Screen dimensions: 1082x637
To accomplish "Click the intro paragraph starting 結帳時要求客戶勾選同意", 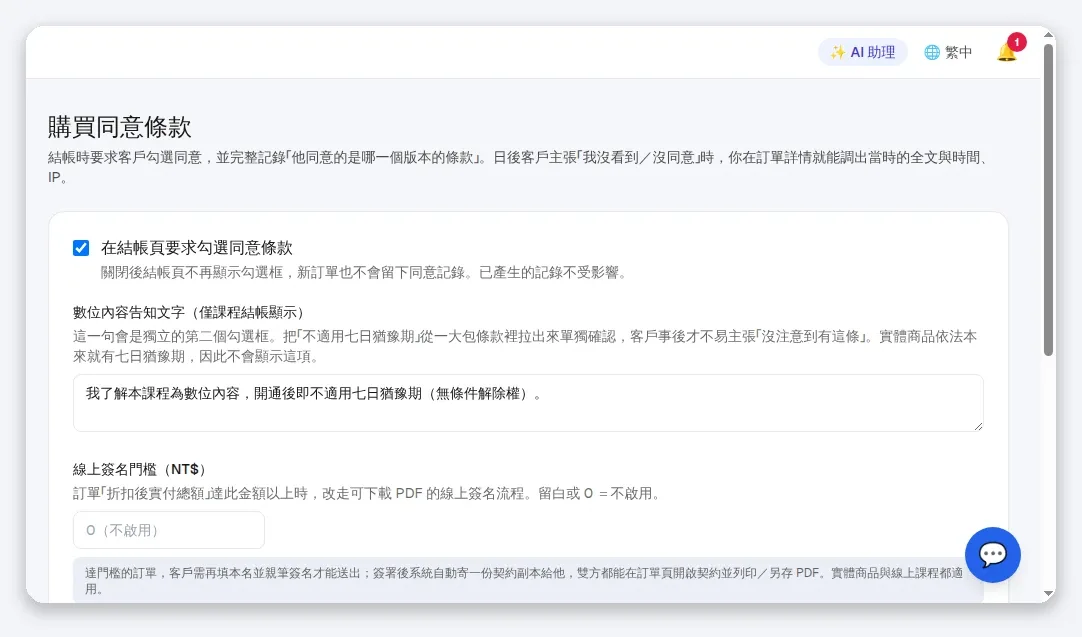I will [520, 167].
